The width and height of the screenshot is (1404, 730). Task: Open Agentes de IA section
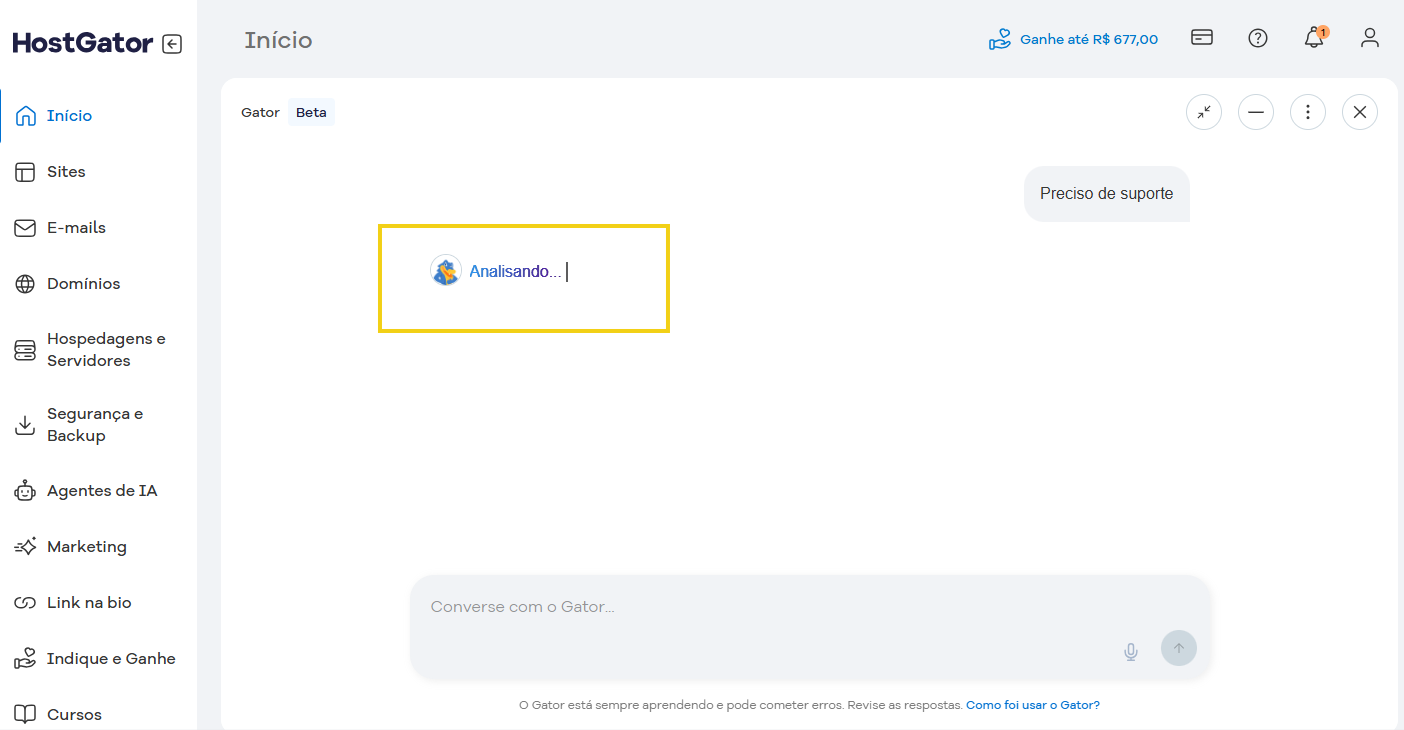click(x=98, y=491)
